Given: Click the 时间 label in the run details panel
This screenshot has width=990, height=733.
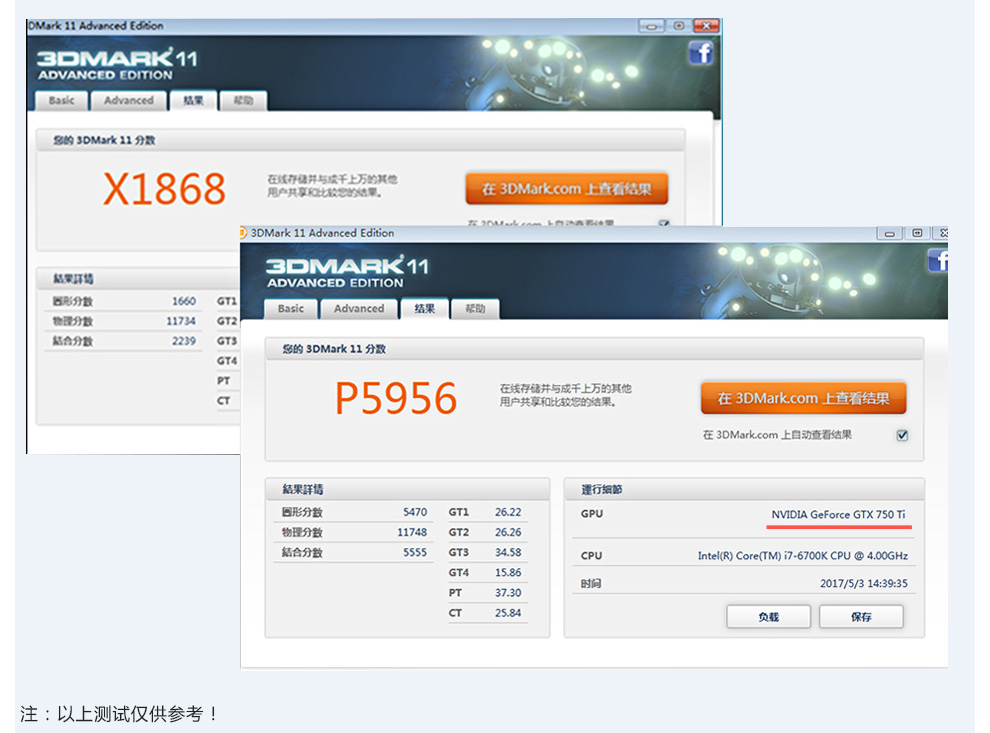Looking at the screenshot, I should (591, 583).
